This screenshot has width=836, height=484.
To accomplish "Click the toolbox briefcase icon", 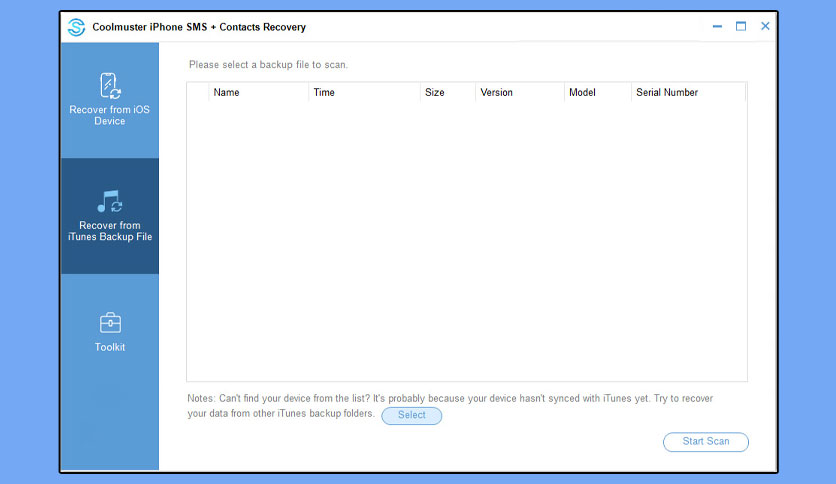I will [110, 322].
